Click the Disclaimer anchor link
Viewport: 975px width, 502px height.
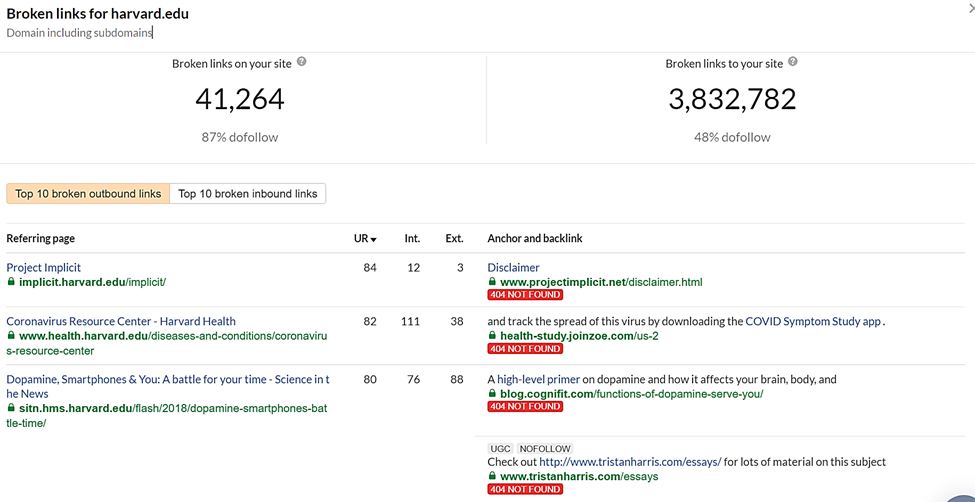(514, 267)
